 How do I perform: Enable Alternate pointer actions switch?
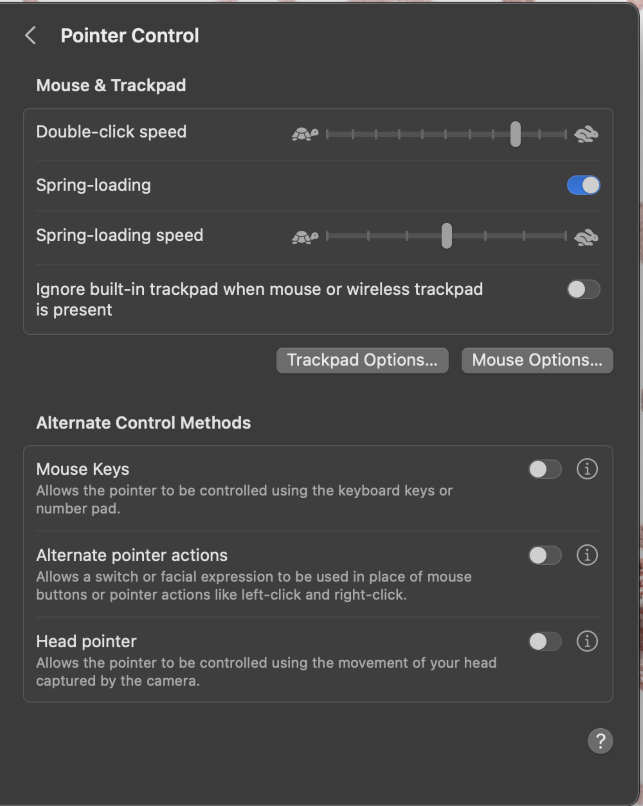click(545, 555)
